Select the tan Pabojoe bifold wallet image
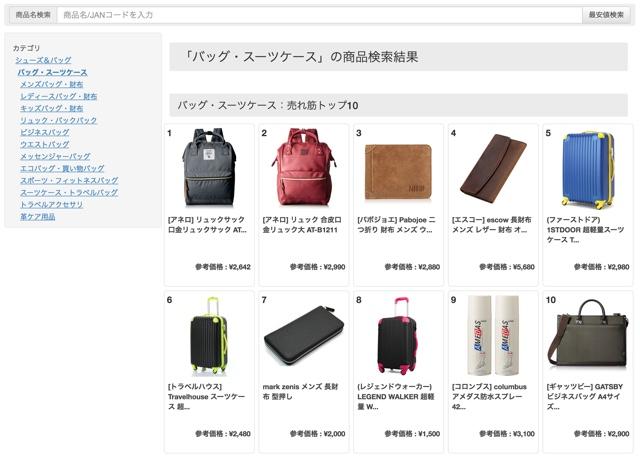Screen dimensions: 640x460 click(398, 172)
